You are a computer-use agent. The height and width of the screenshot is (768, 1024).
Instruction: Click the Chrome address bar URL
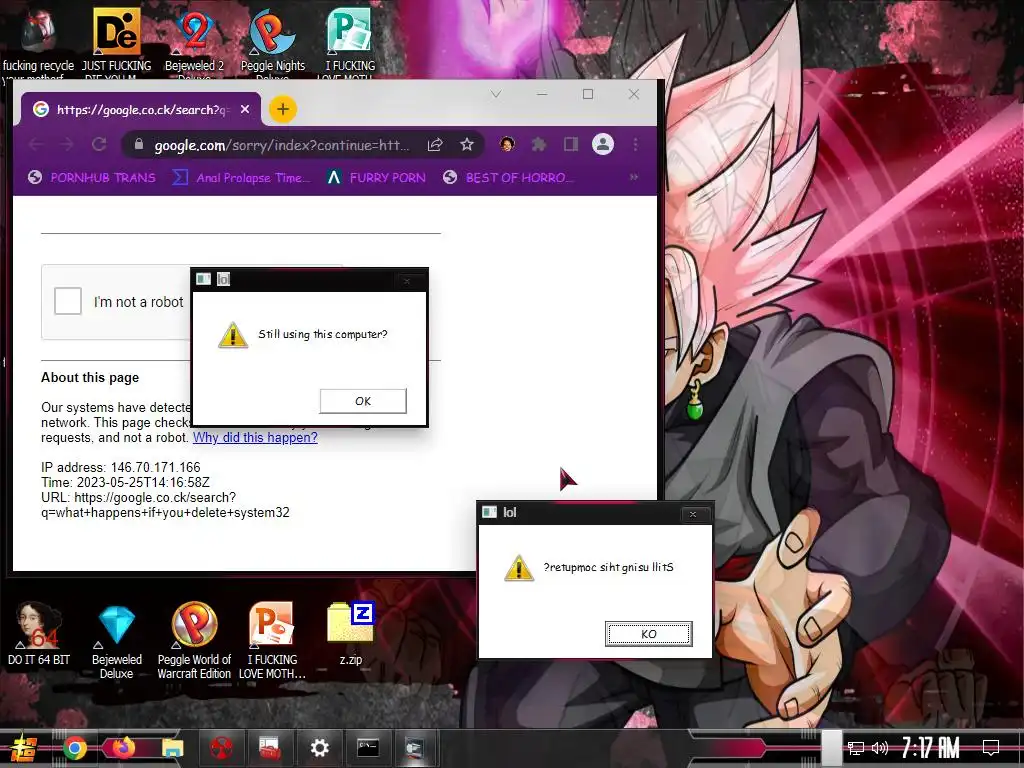click(282, 145)
